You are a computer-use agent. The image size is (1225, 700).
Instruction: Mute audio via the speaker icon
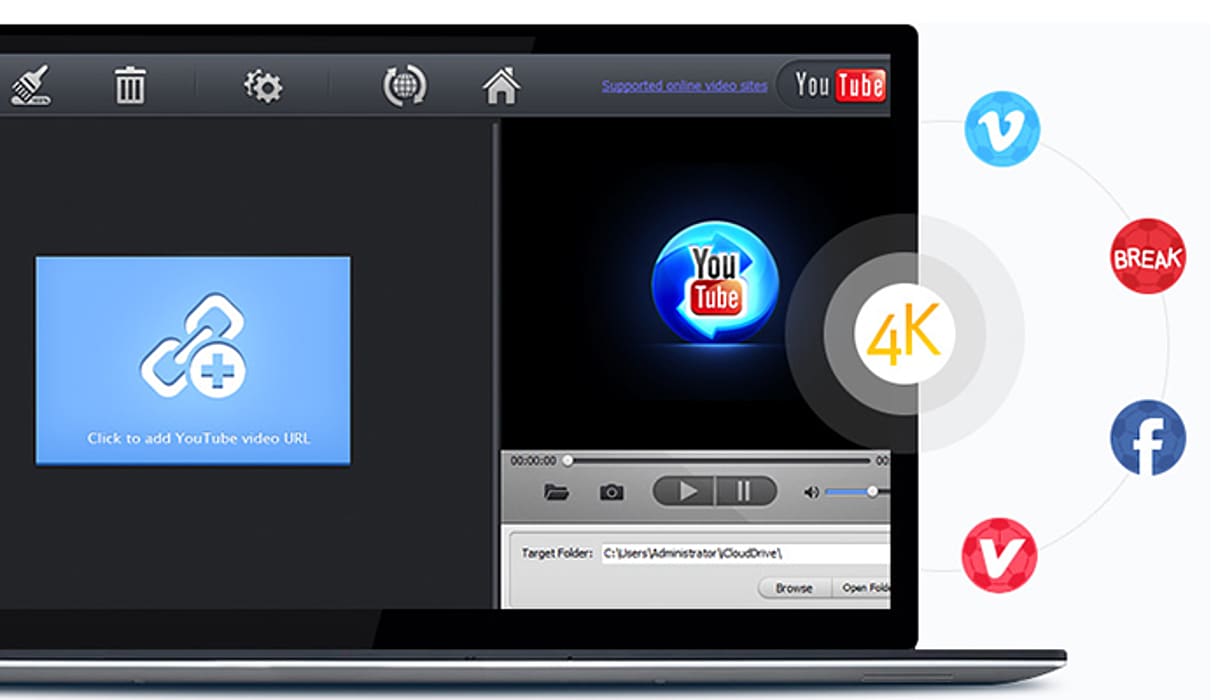tap(811, 492)
